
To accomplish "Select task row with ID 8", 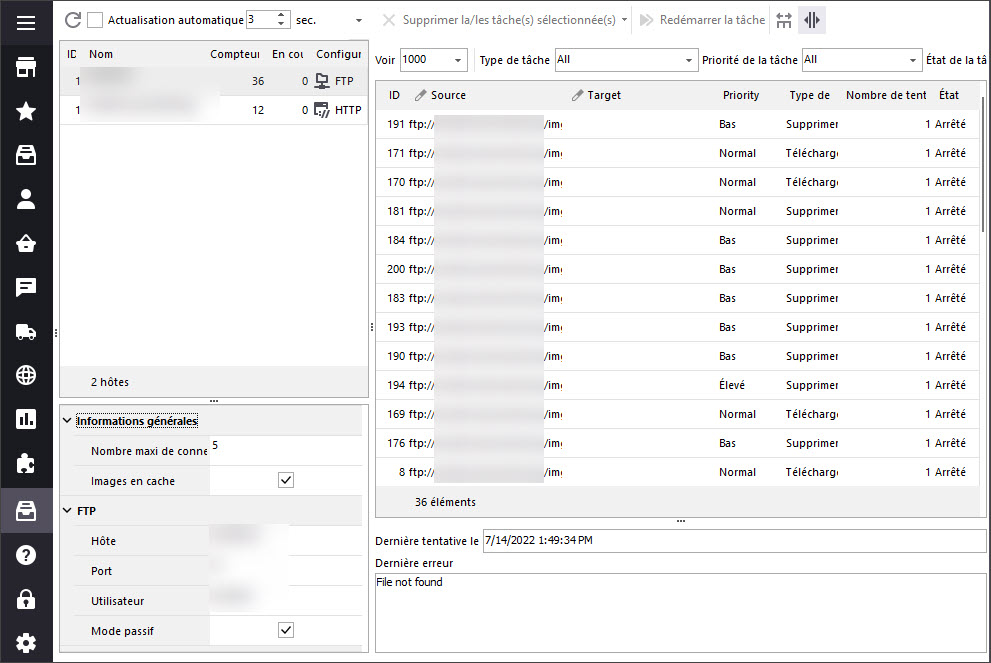I will [x=678, y=473].
